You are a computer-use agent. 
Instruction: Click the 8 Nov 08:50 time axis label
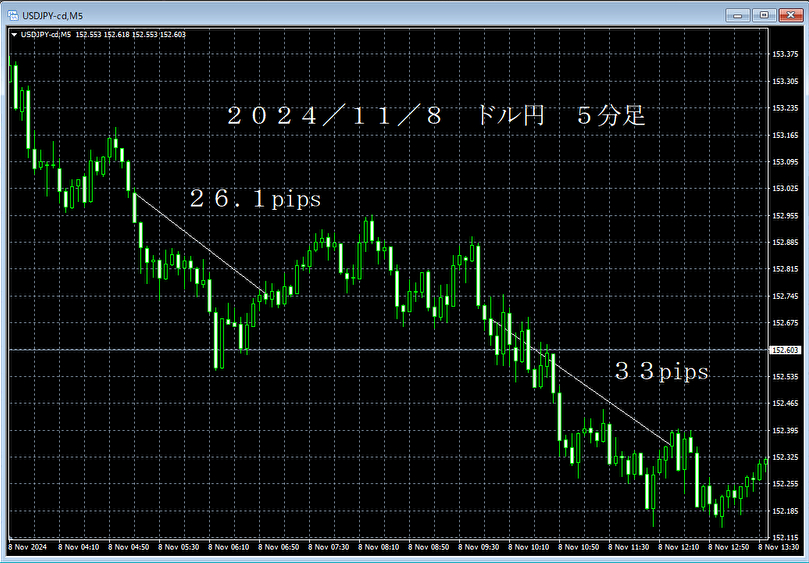click(429, 547)
